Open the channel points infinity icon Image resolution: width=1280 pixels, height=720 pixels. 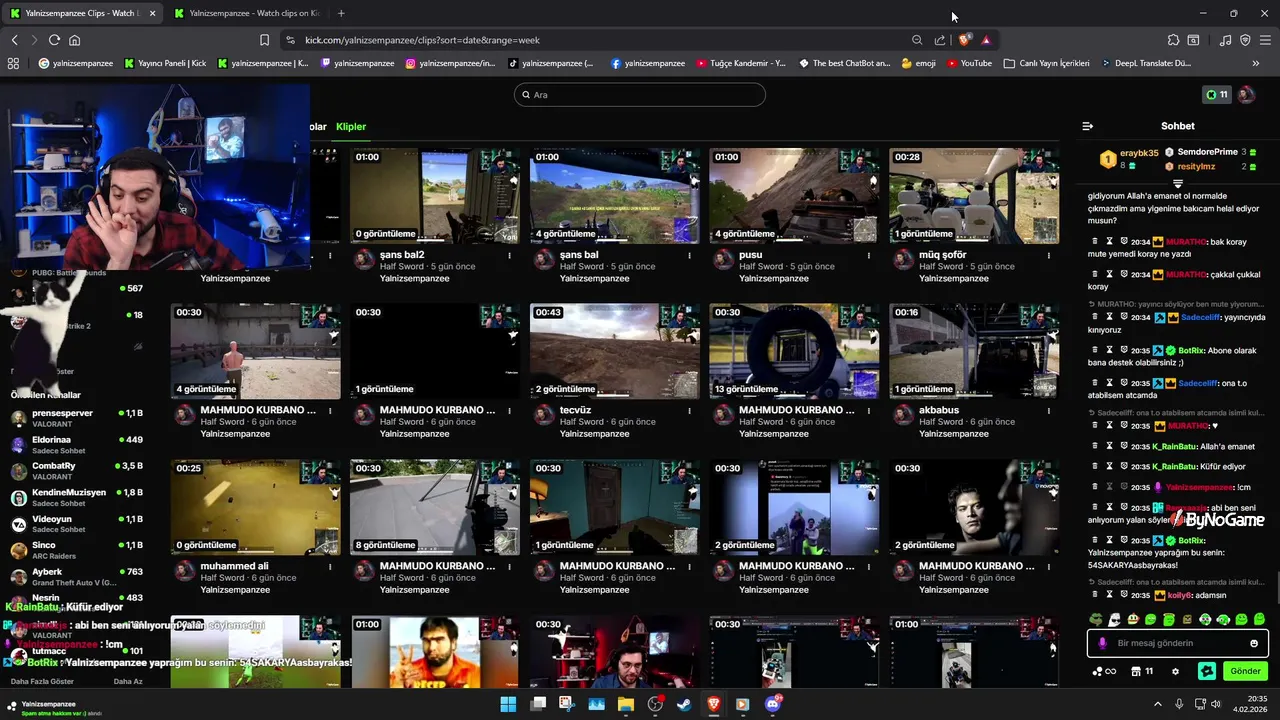[1104, 671]
